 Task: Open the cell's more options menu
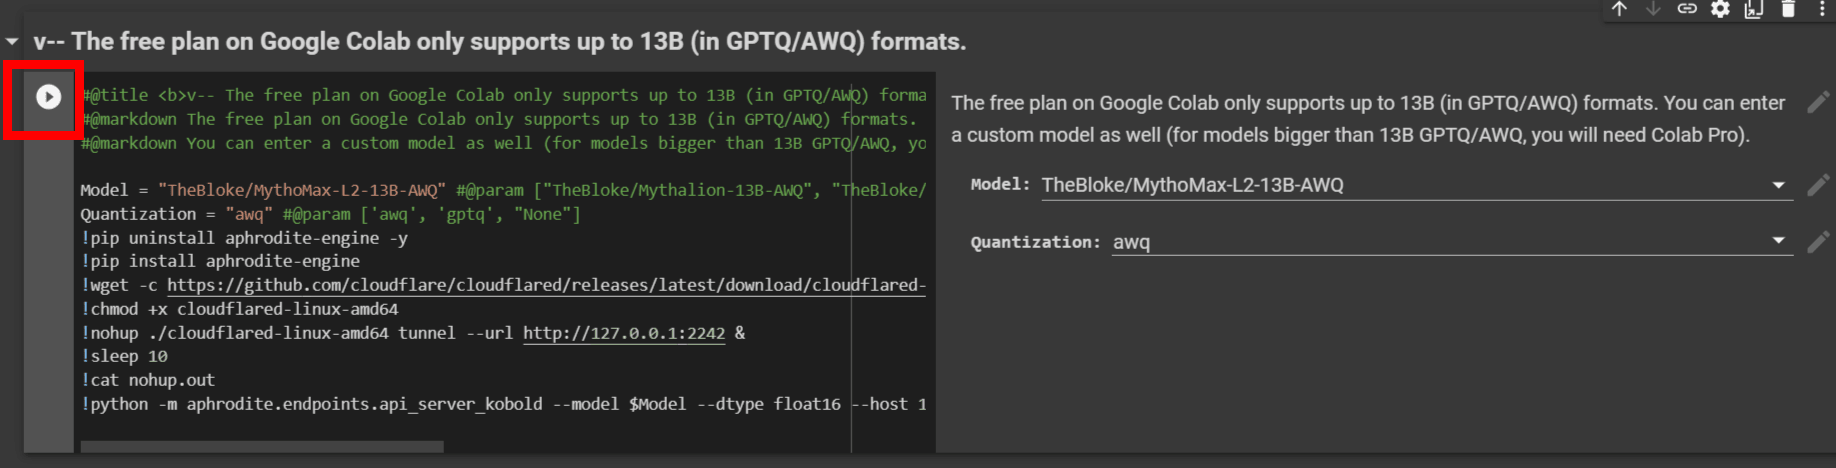pyautogui.click(x=1821, y=9)
